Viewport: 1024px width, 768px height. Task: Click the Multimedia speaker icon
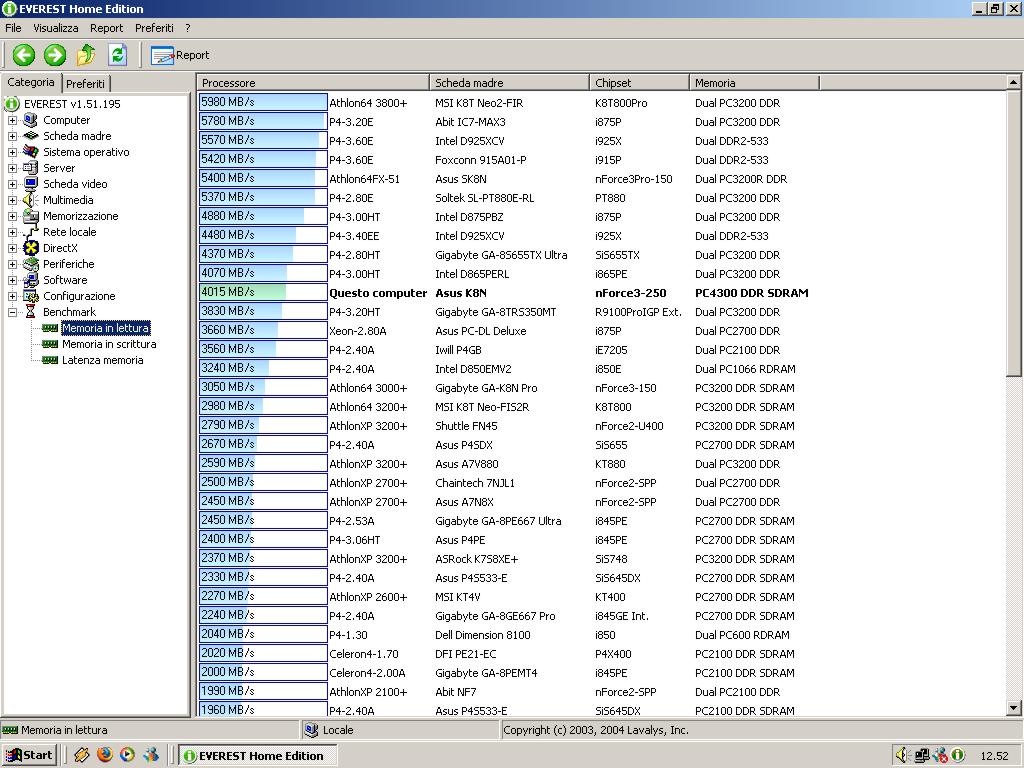point(31,200)
